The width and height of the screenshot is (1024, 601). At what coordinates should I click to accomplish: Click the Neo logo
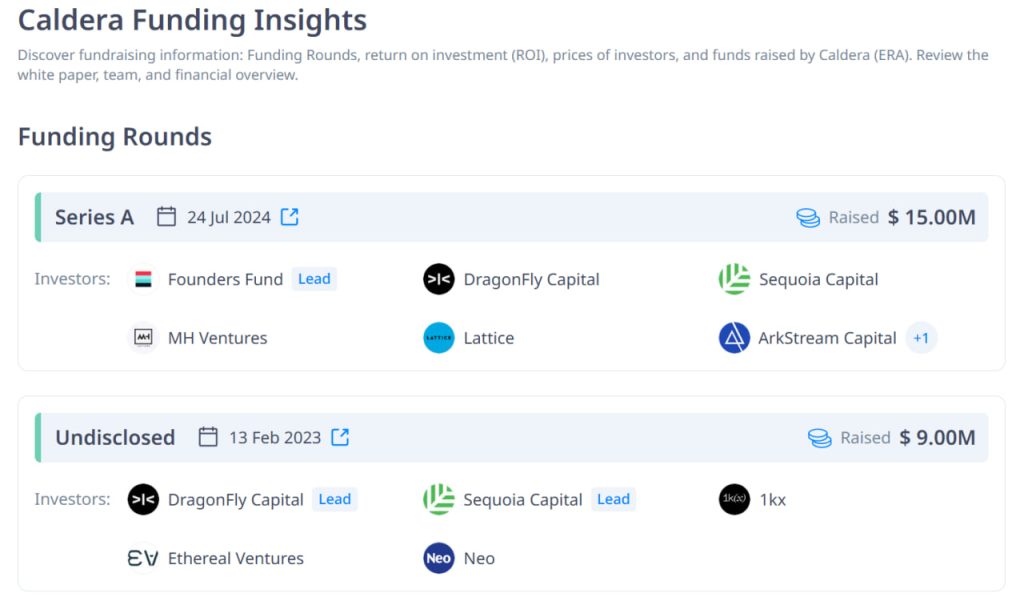(439, 558)
